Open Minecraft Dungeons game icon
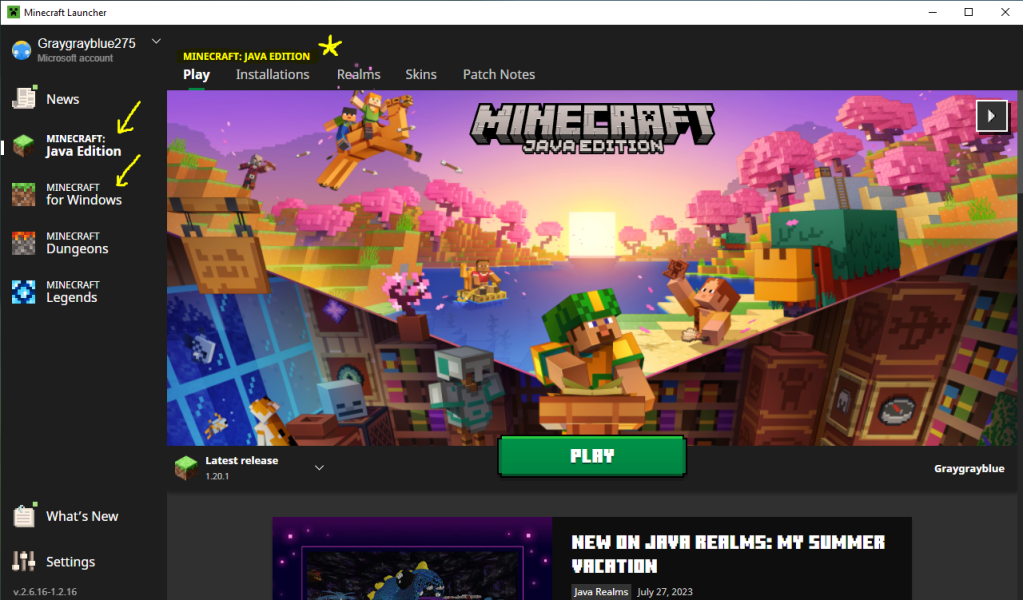 24,243
